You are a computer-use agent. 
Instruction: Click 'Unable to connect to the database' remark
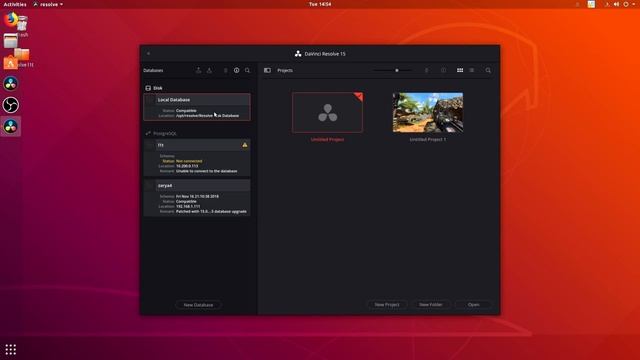[x=207, y=171]
